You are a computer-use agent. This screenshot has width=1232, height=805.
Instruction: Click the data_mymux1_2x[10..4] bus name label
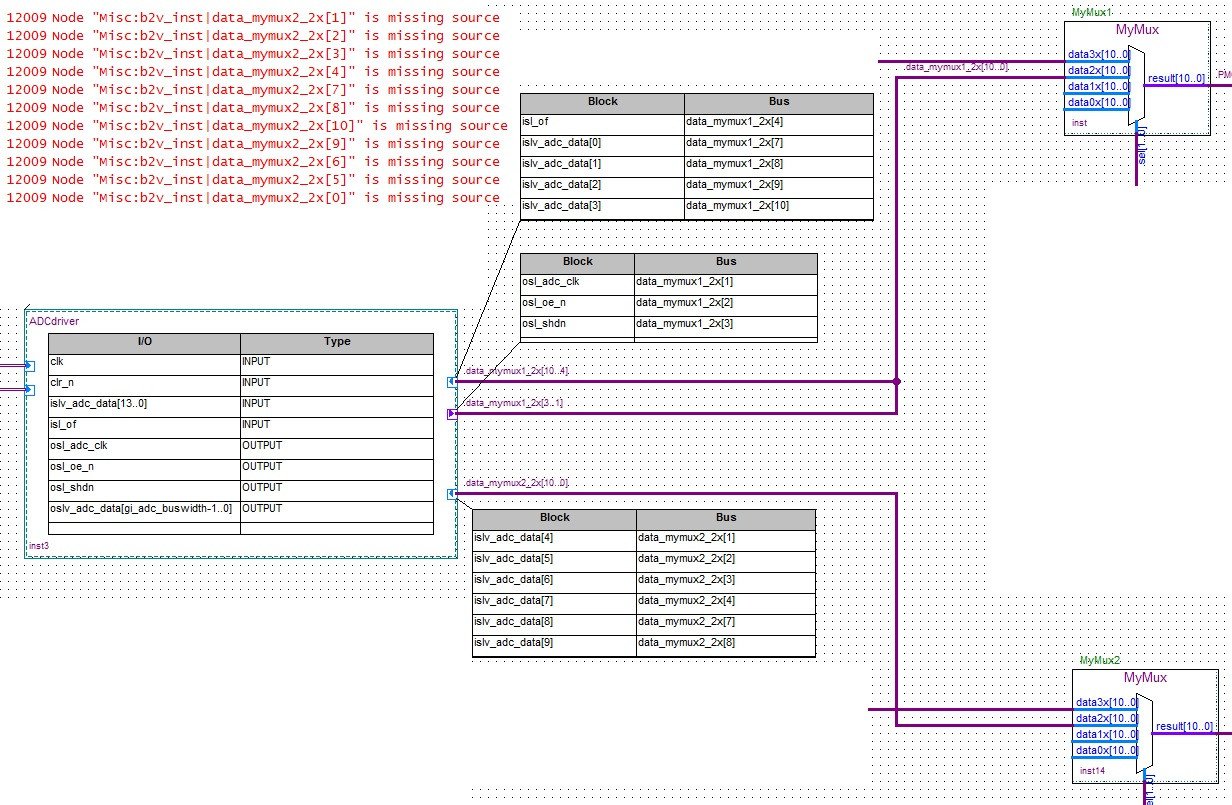515,369
